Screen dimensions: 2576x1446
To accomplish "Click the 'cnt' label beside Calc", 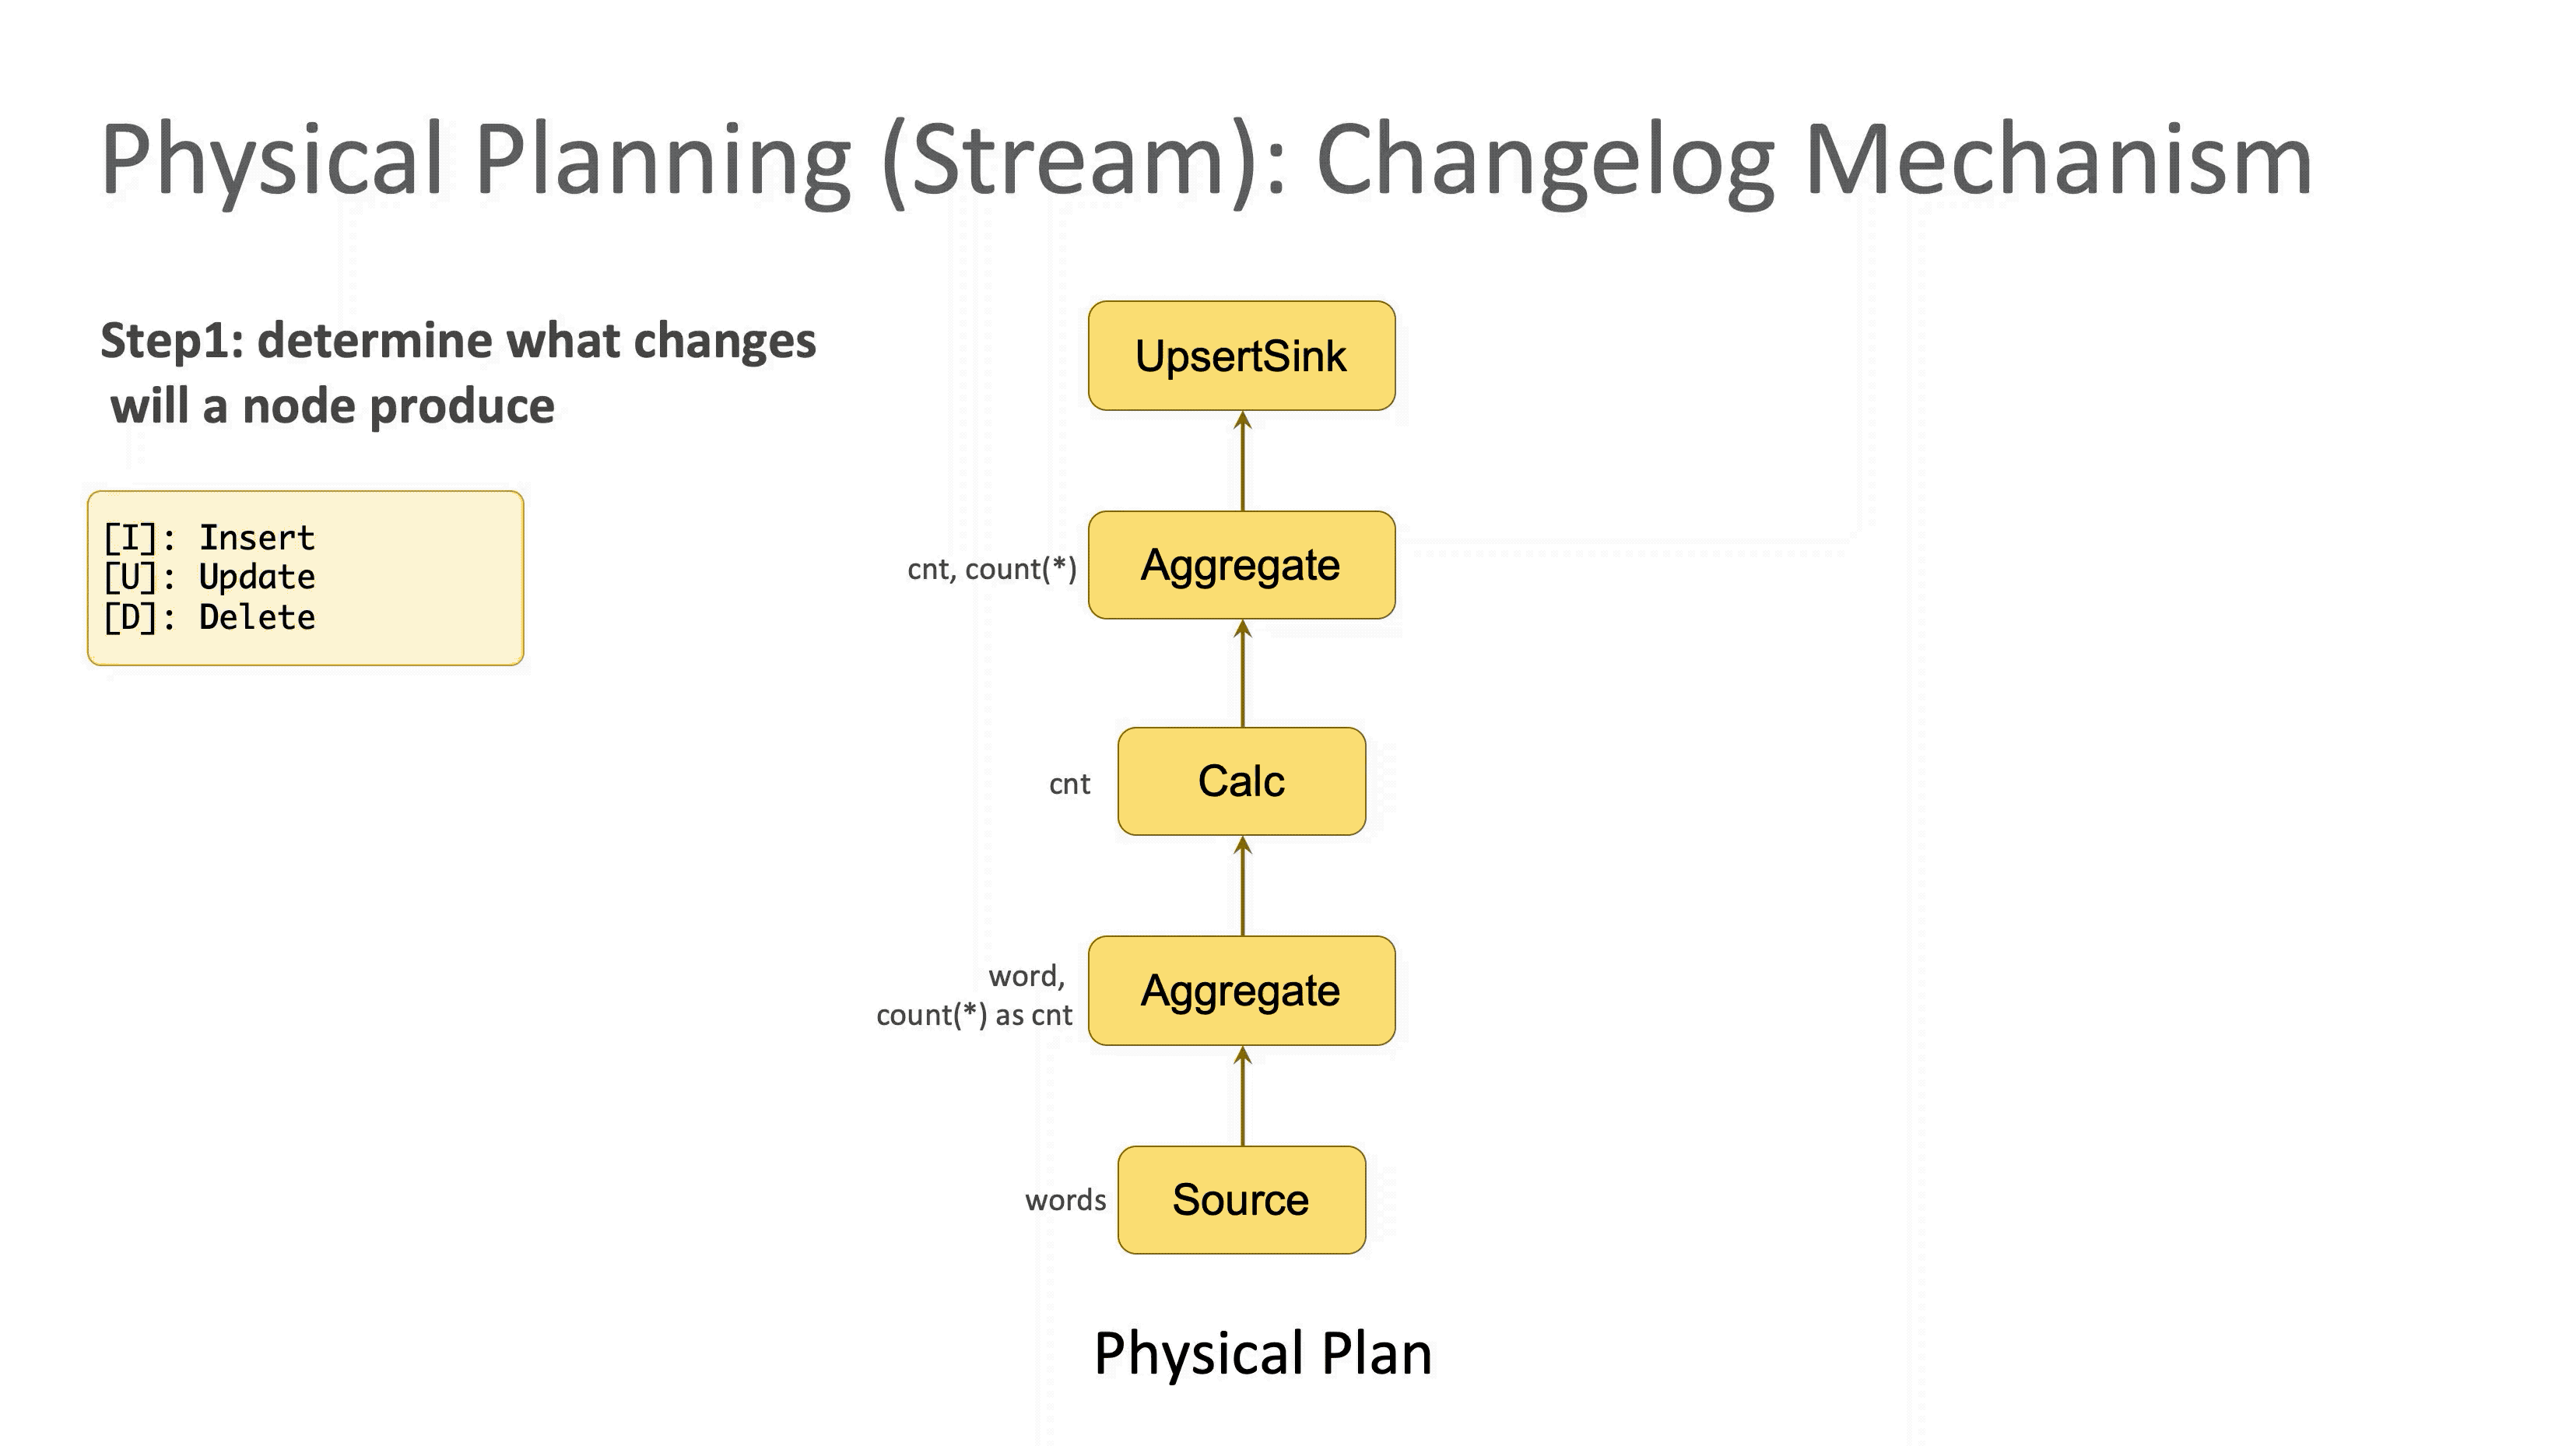I will pyautogui.click(x=1069, y=784).
